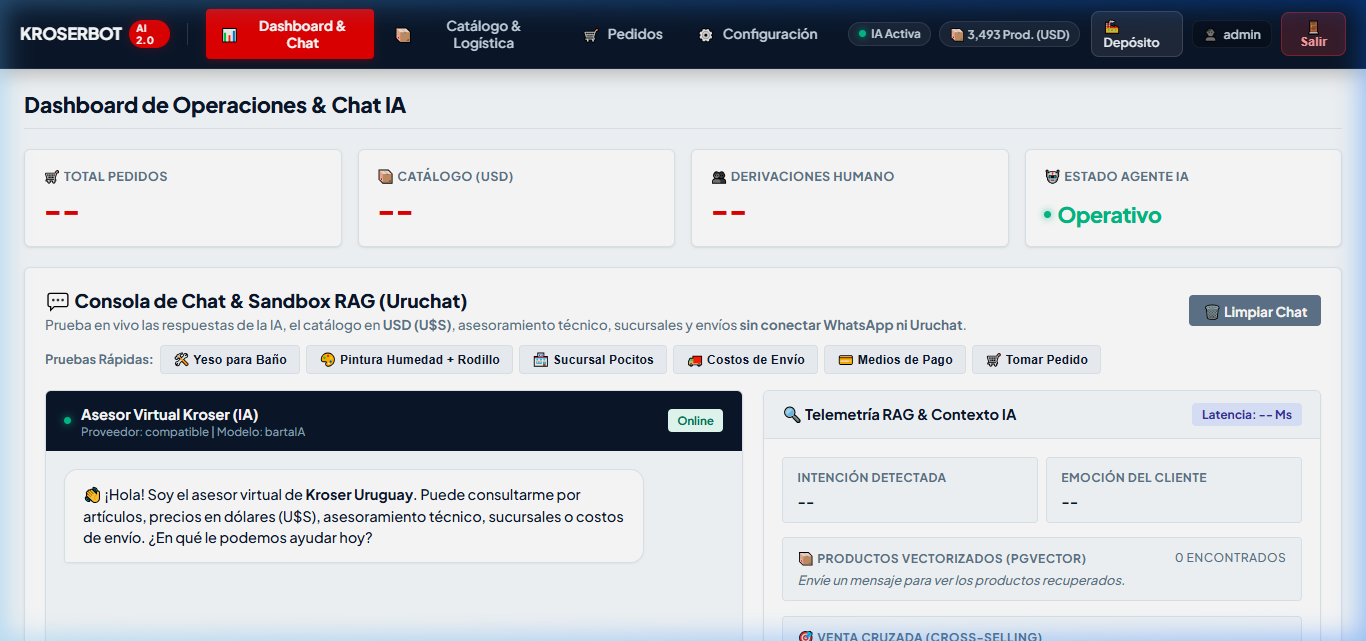Click the Intención Detectada panel
The image size is (1366, 641).
[910, 490]
